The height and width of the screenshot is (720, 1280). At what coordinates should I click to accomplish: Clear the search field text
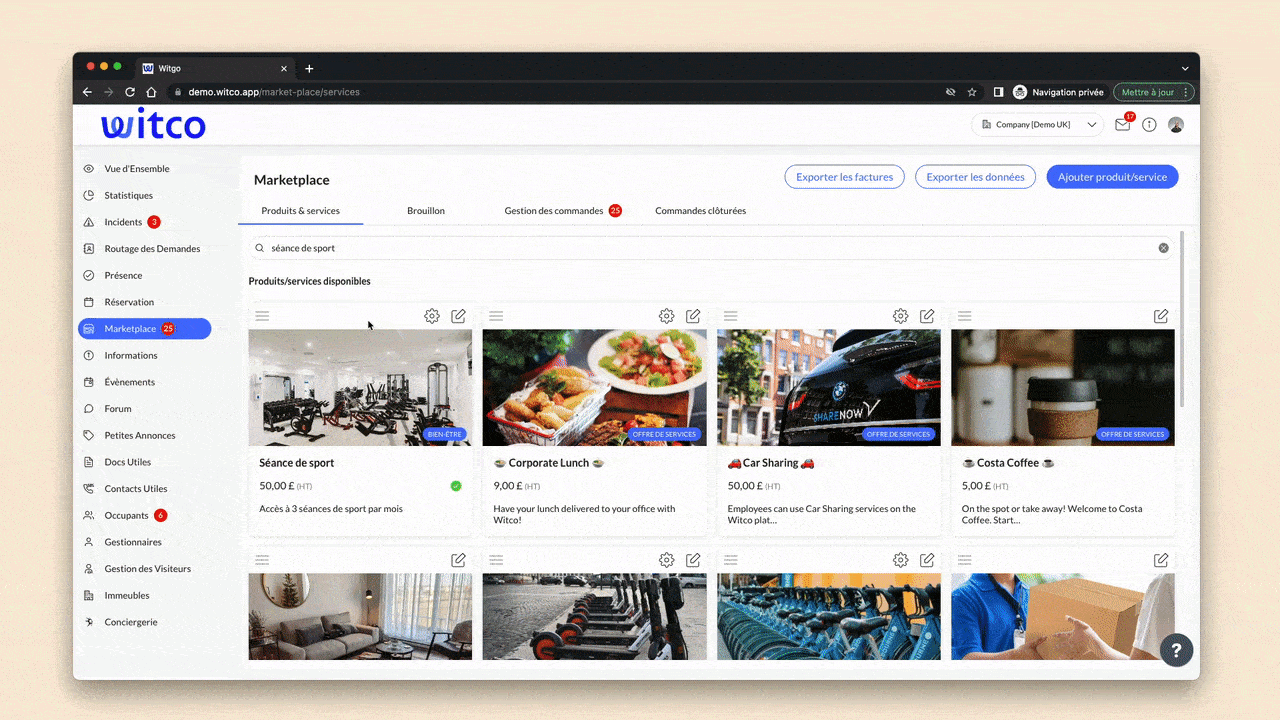point(1163,248)
